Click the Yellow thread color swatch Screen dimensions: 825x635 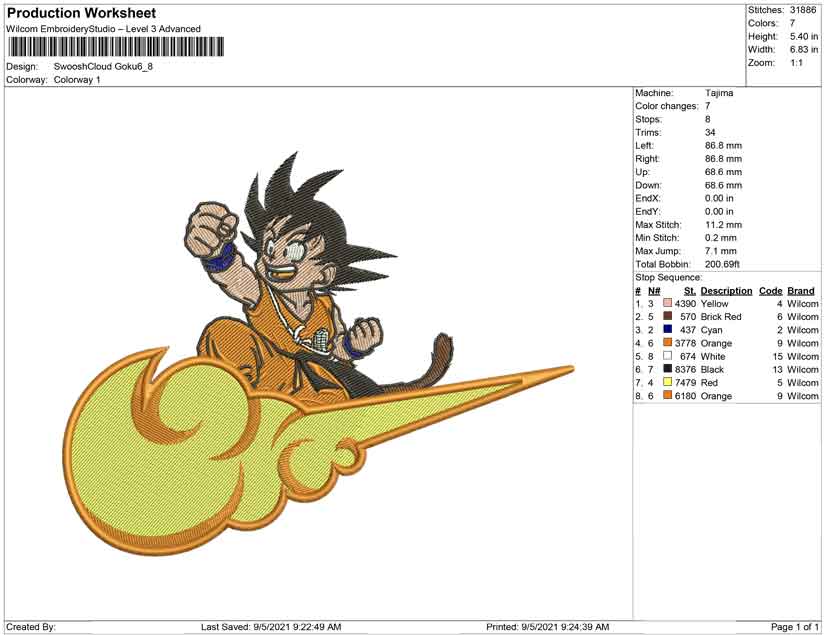668,303
